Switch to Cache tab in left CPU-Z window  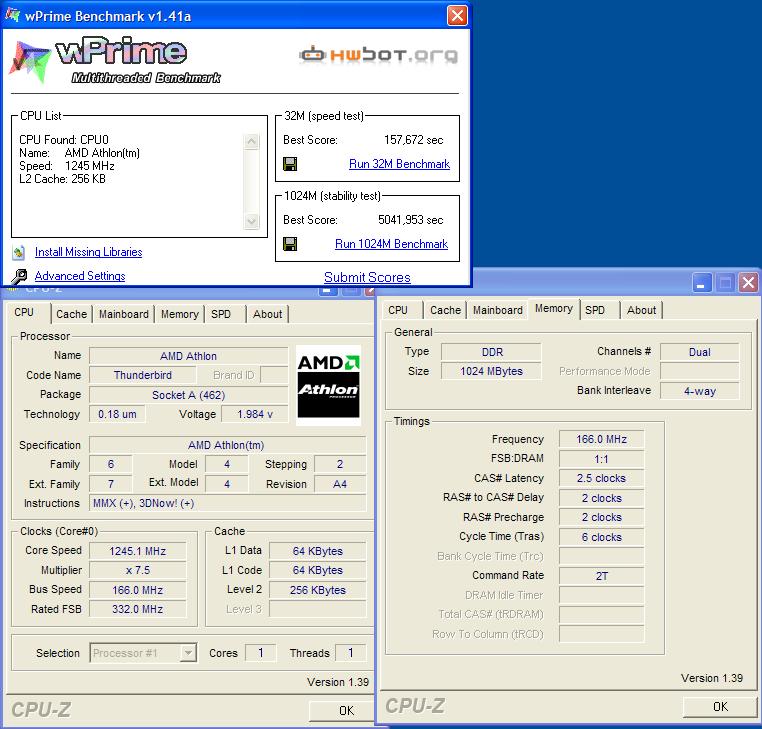71,314
